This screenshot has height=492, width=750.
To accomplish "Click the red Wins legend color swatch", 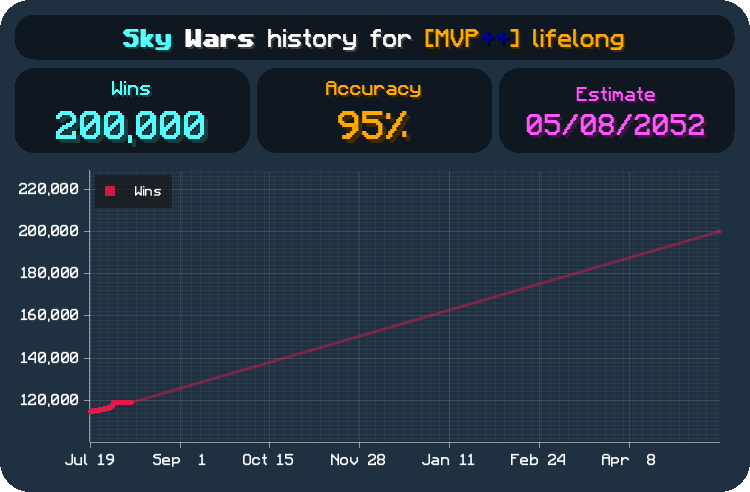I will coord(110,191).
